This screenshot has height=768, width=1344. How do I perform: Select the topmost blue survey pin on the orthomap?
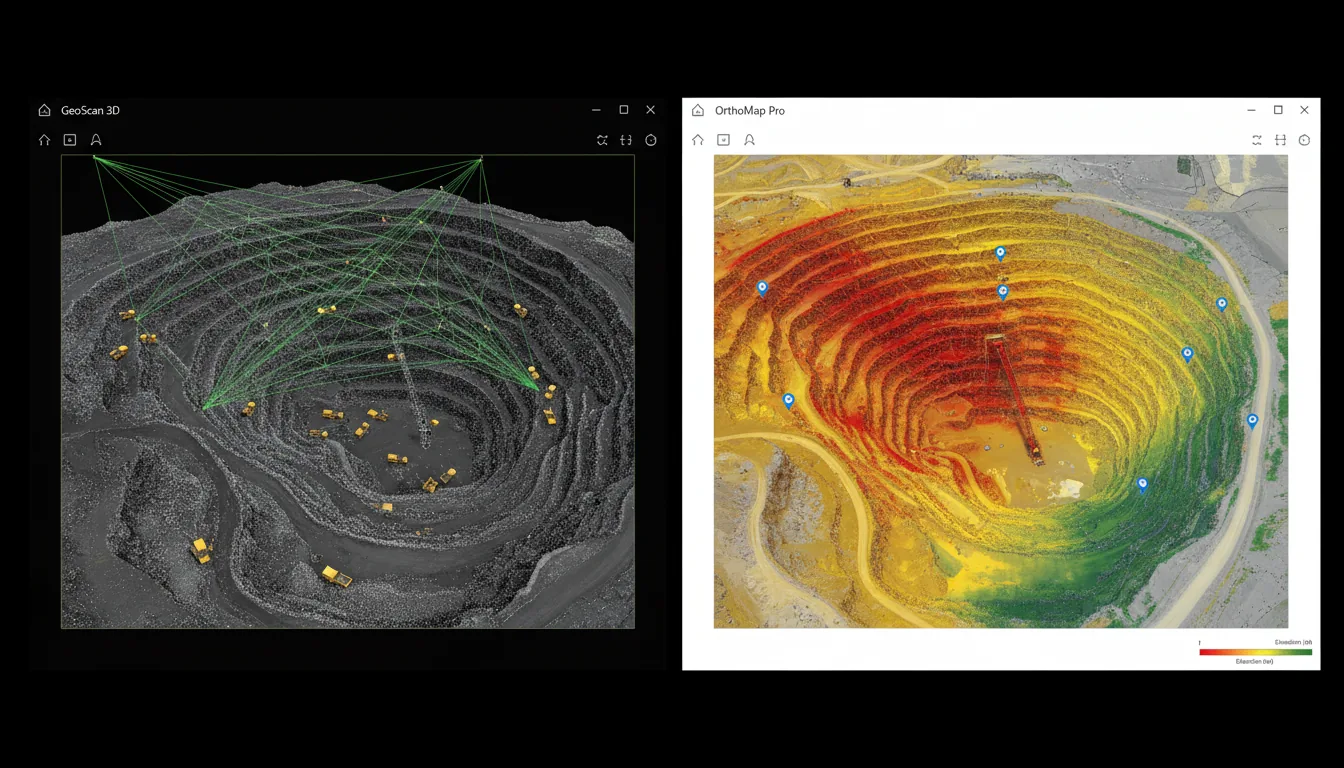tap(999, 253)
